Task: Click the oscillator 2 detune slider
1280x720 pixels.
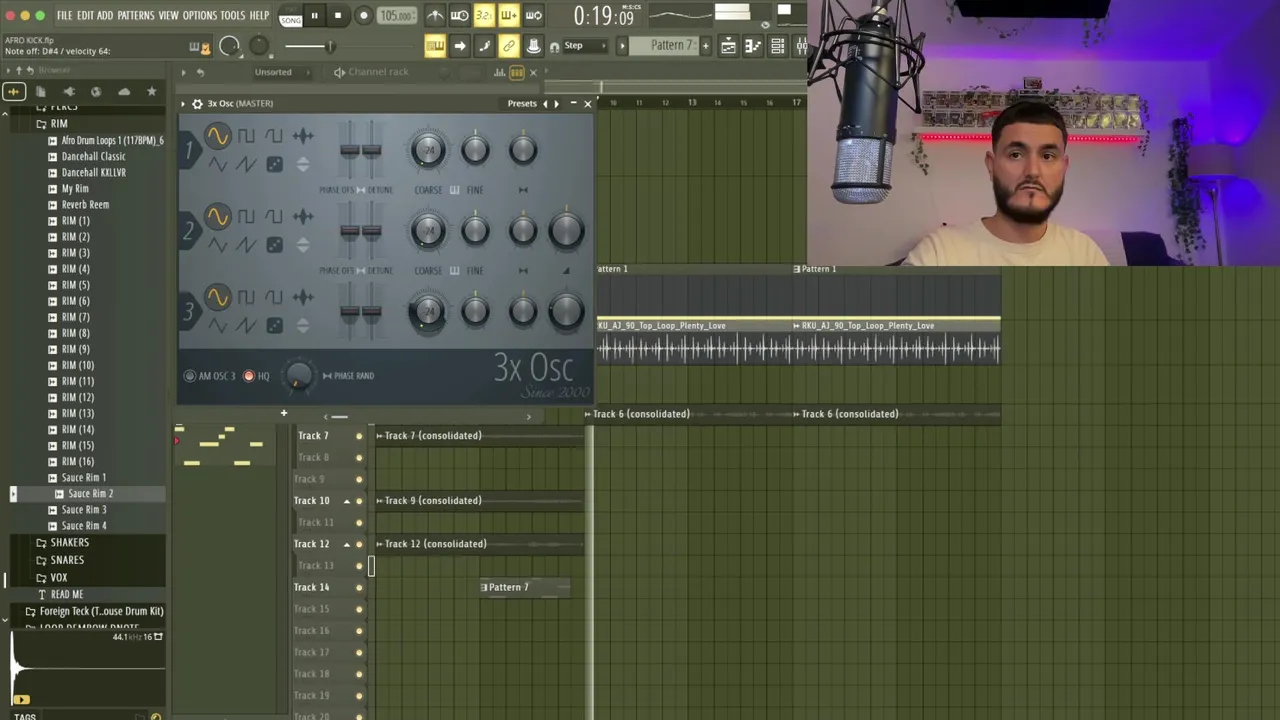Action: (371, 232)
